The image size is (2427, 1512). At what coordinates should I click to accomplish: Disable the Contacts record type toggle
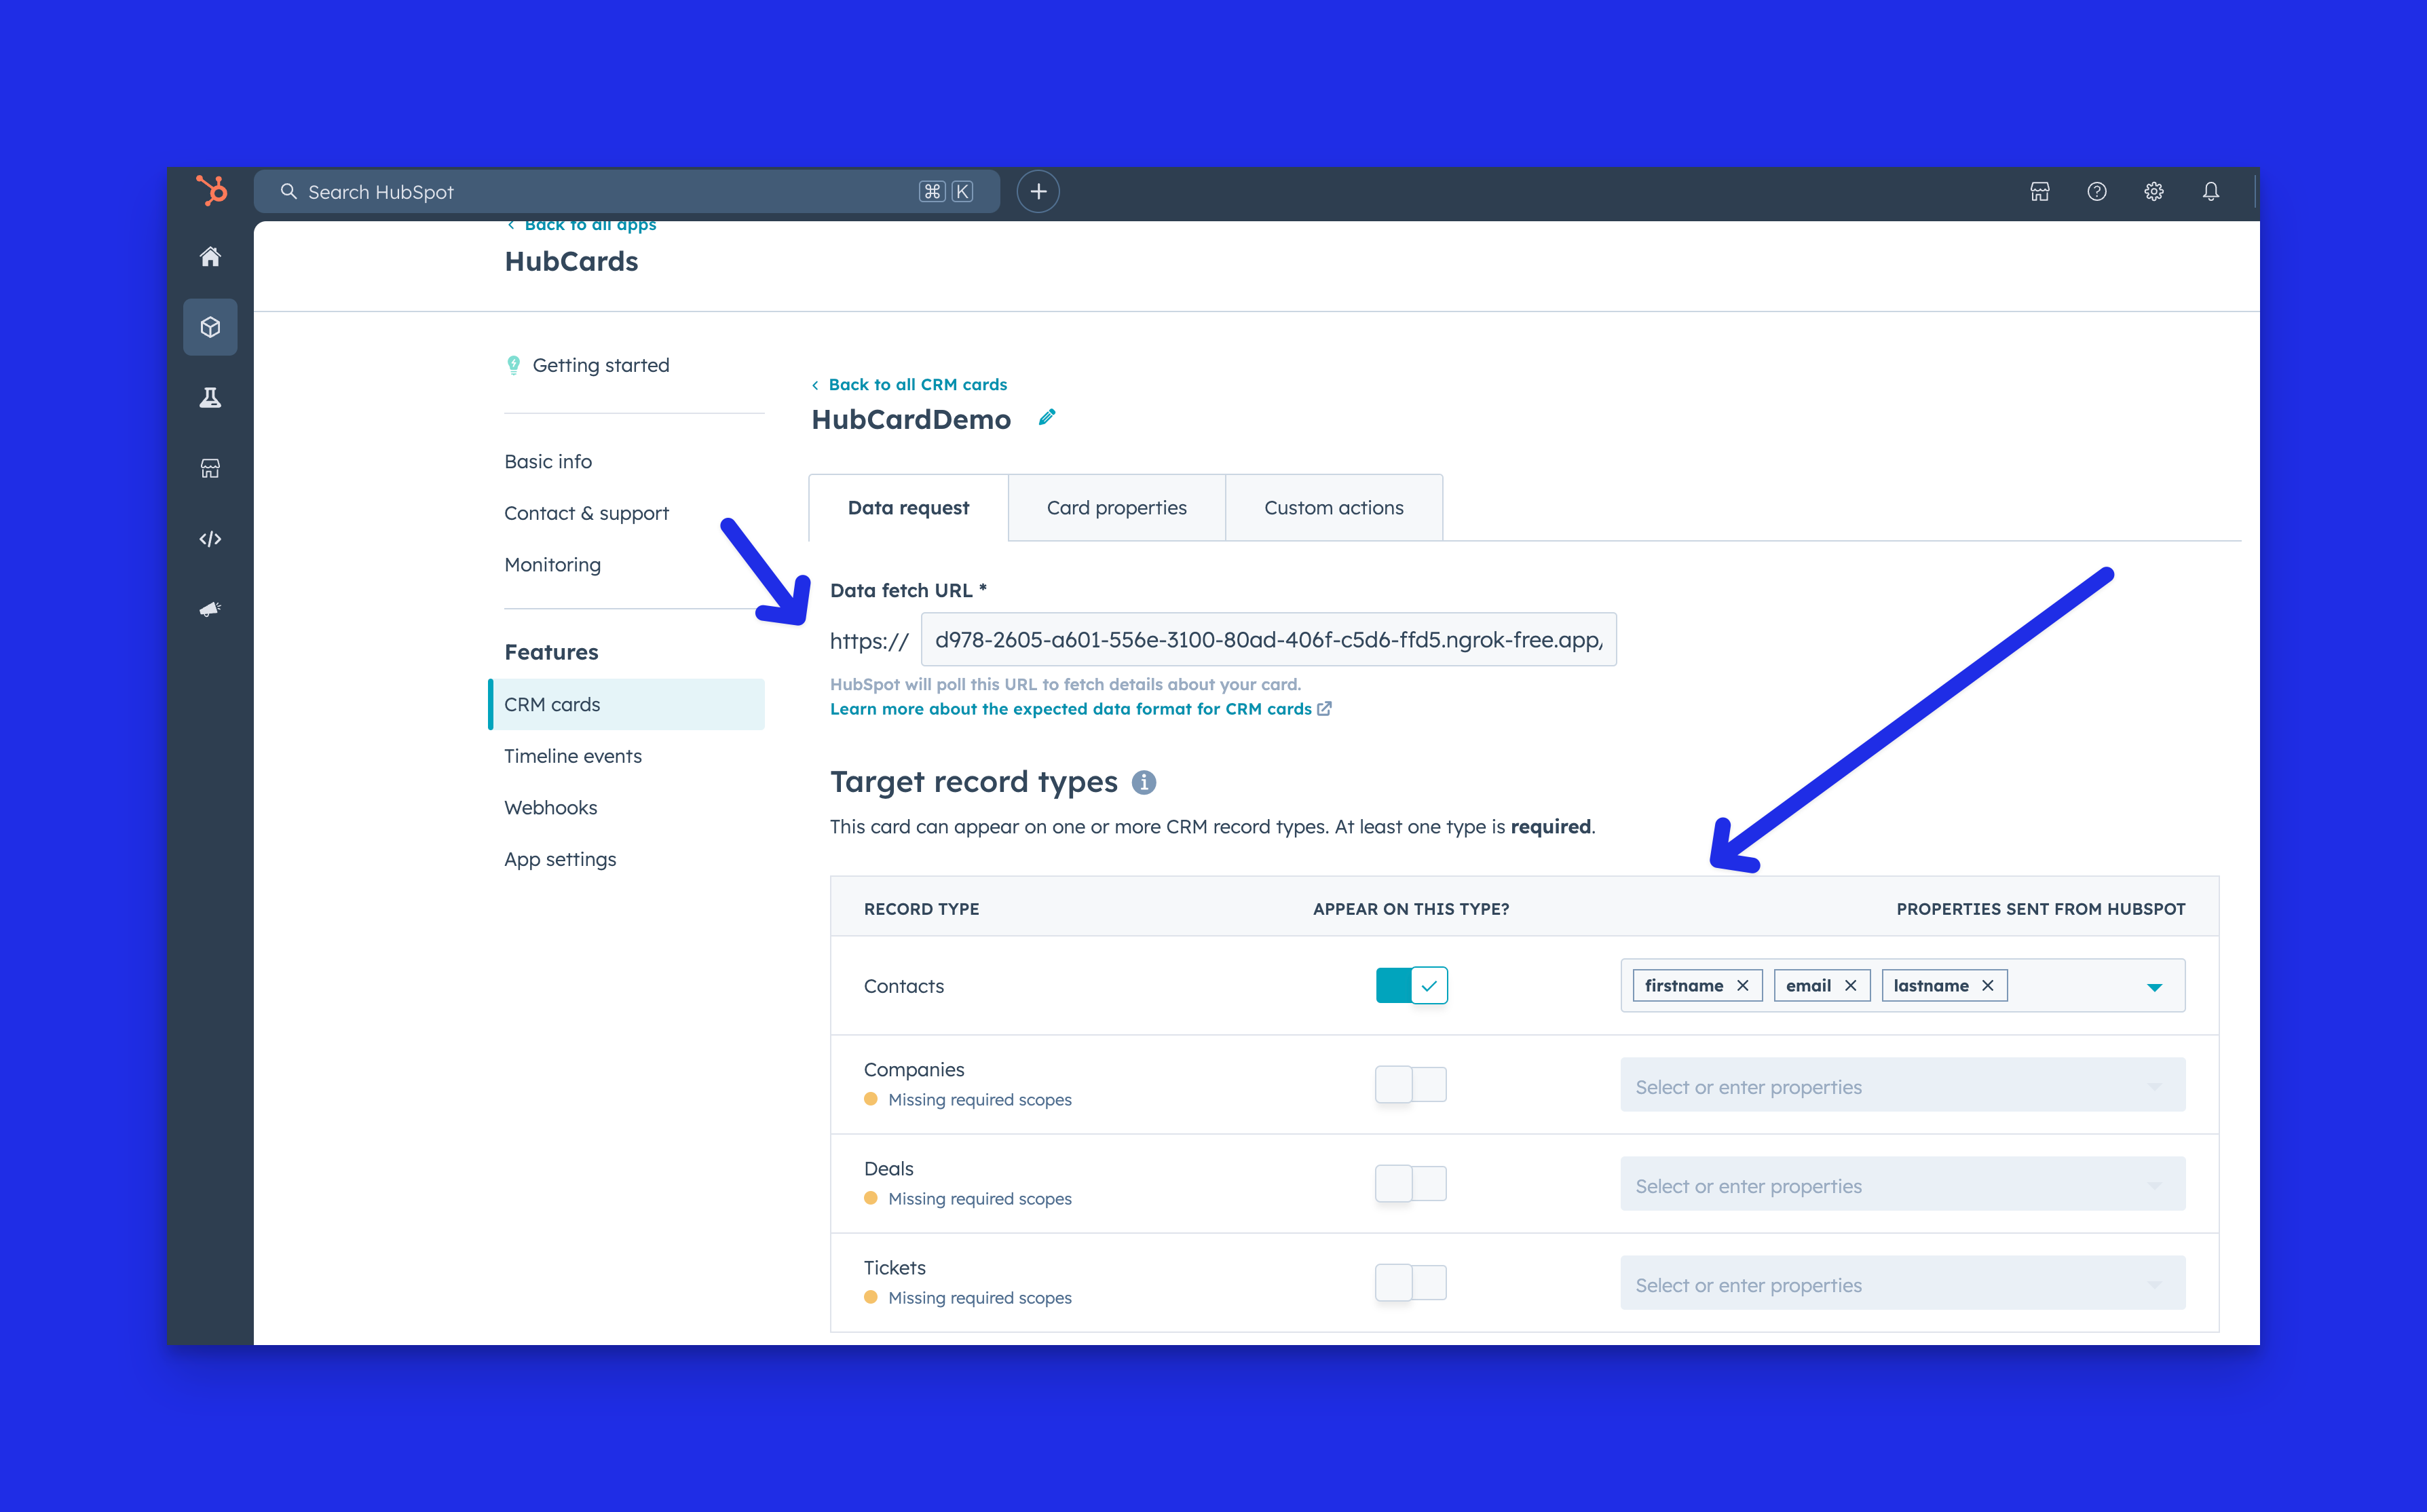(x=1411, y=985)
